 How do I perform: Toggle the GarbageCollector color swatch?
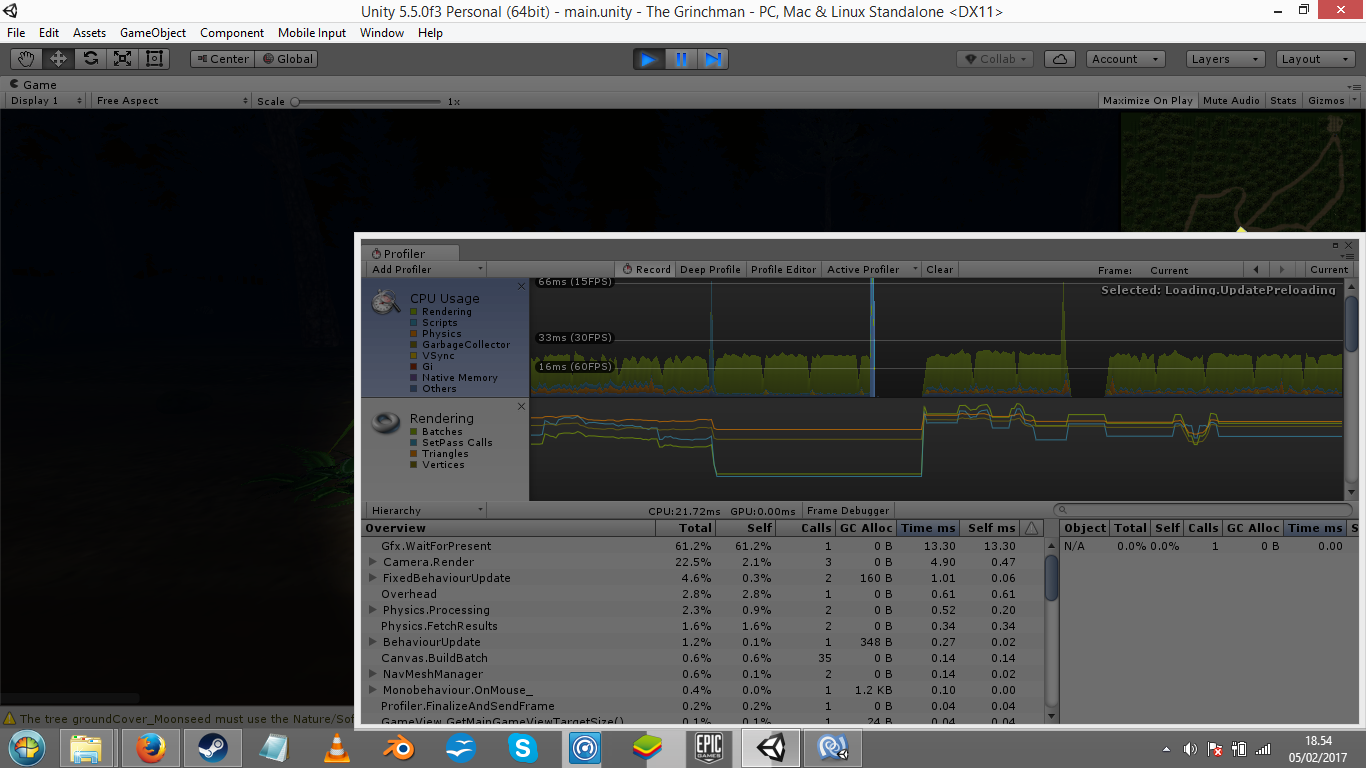[x=413, y=345]
